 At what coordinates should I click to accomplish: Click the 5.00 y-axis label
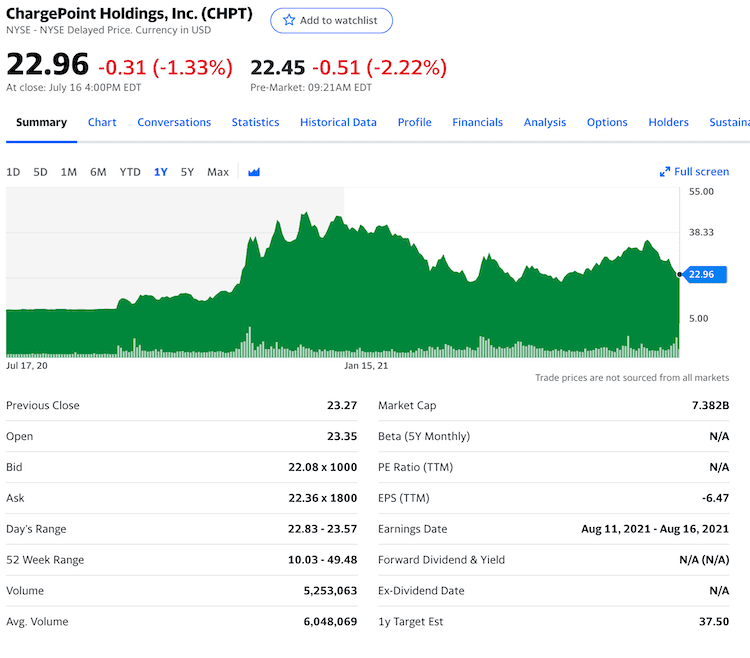698,318
